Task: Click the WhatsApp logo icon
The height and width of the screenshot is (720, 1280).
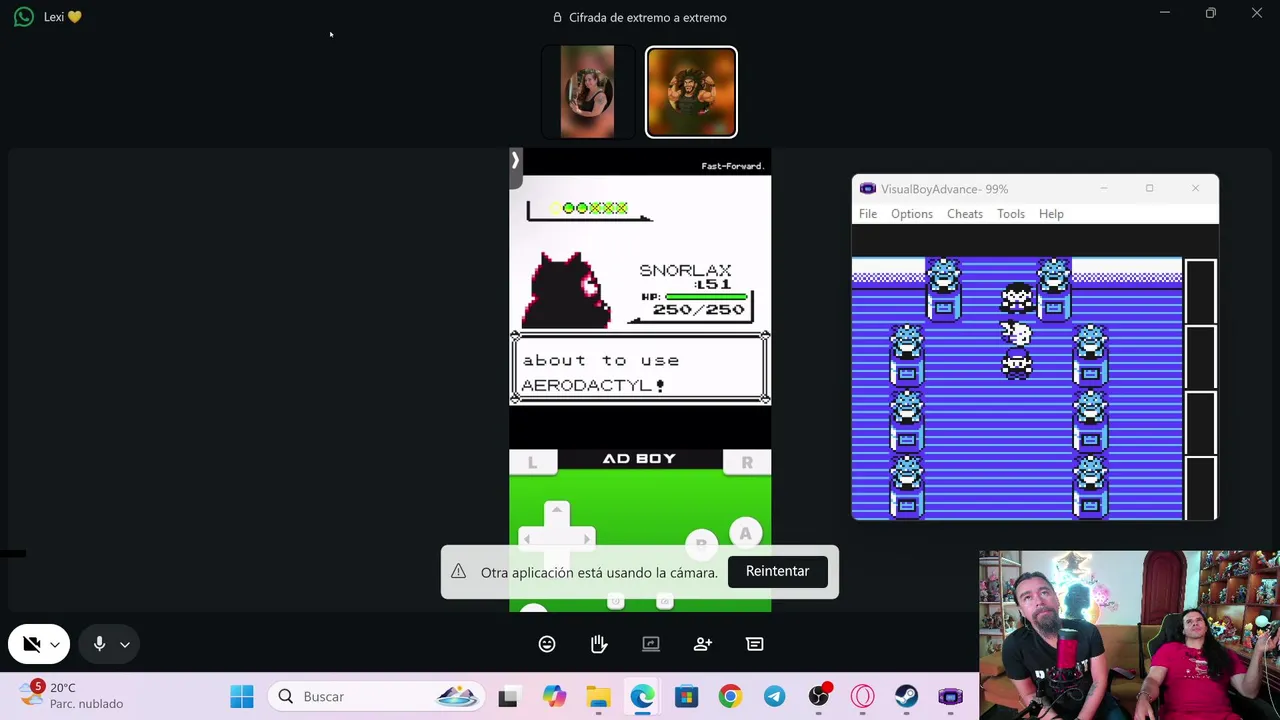Action: pos(23,17)
